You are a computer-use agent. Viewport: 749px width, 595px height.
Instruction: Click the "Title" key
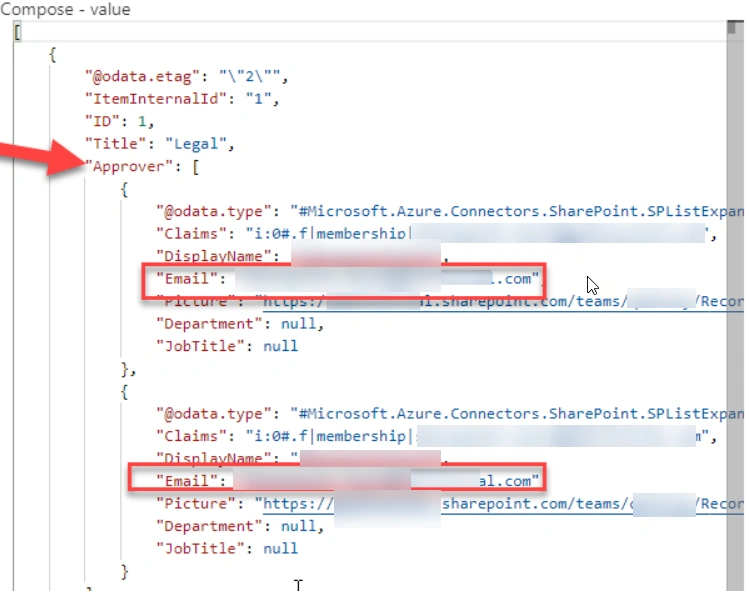point(116,144)
